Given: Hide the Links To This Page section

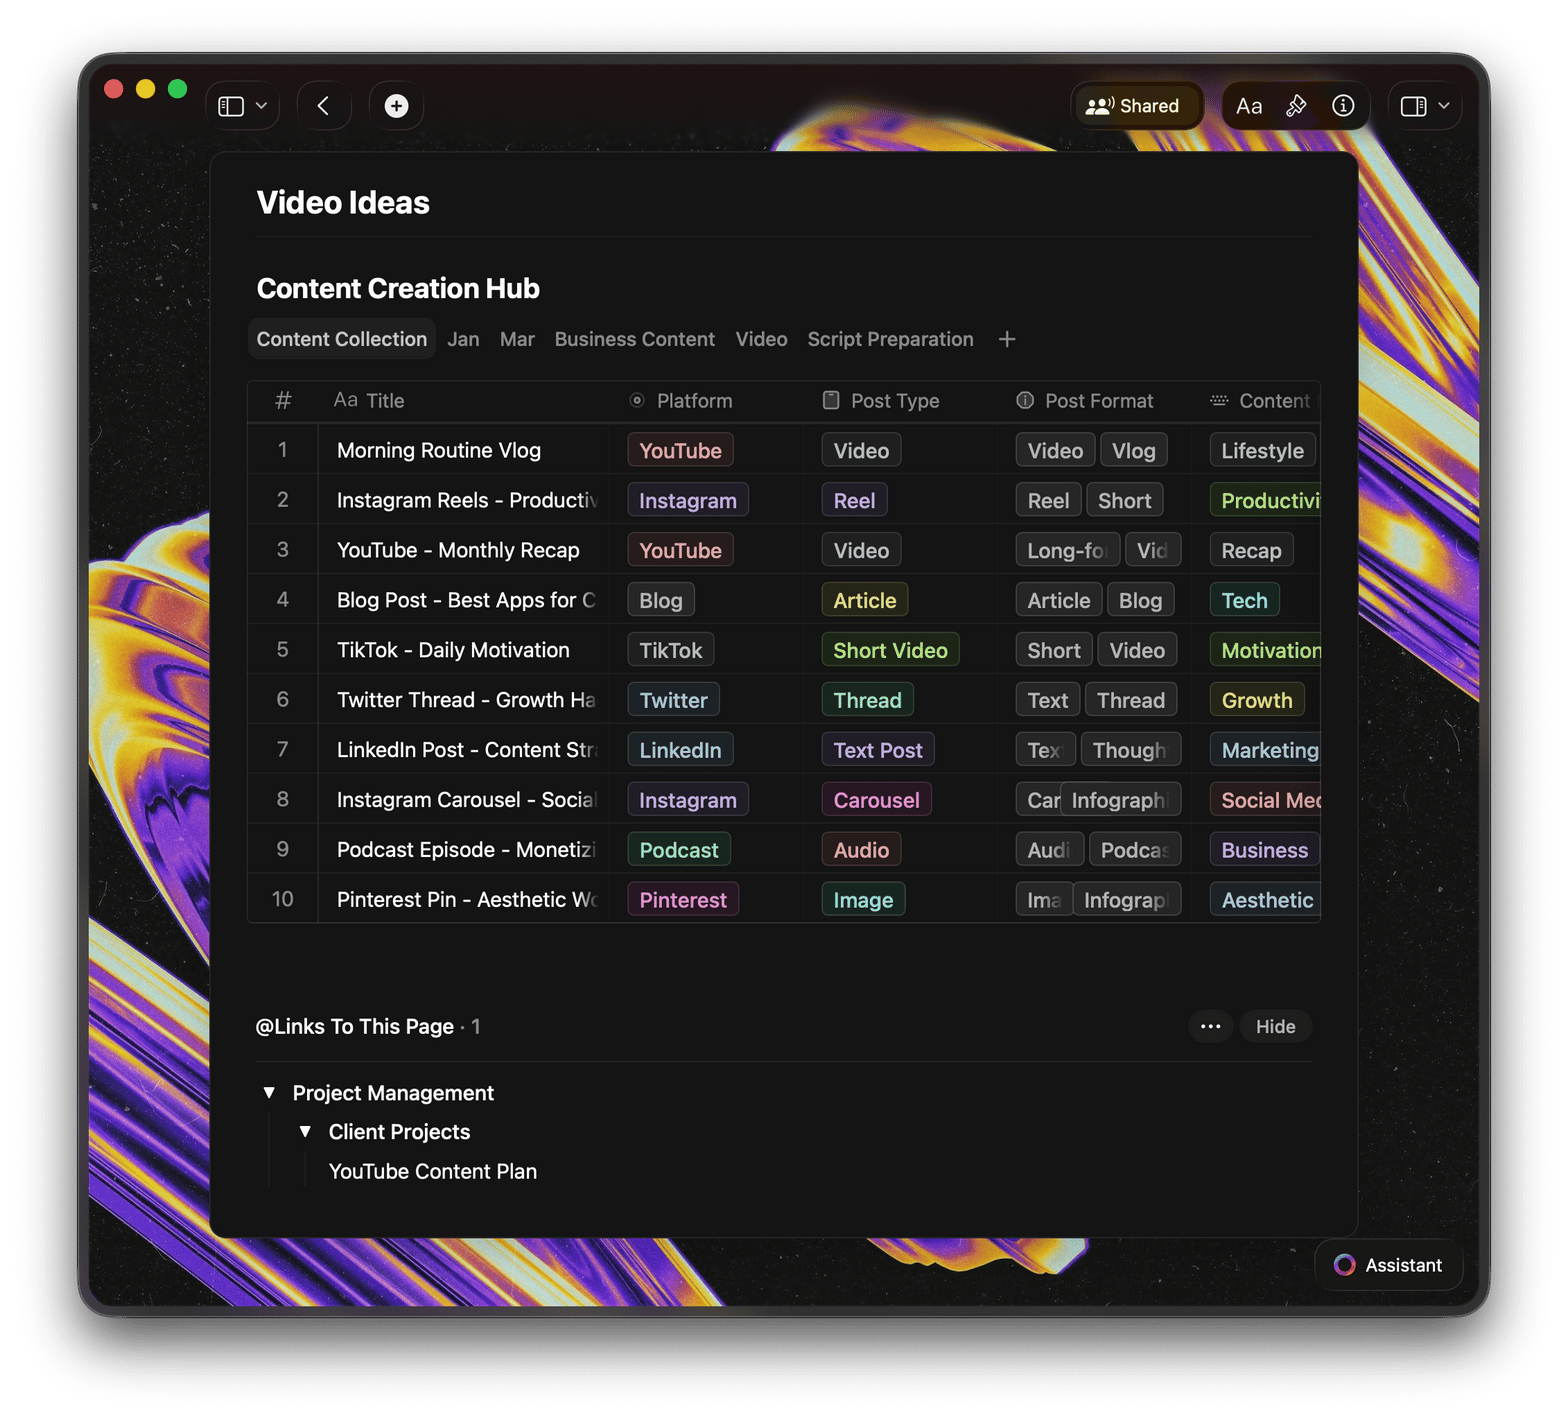Looking at the screenshot, I should (x=1275, y=1026).
